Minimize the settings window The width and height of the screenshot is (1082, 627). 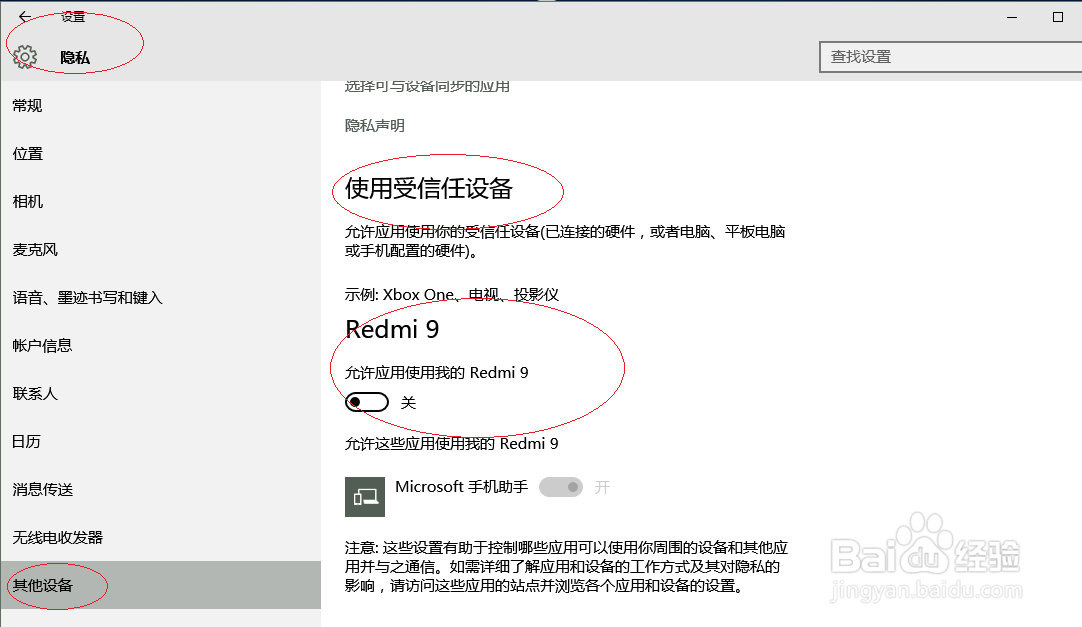[1012, 17]
